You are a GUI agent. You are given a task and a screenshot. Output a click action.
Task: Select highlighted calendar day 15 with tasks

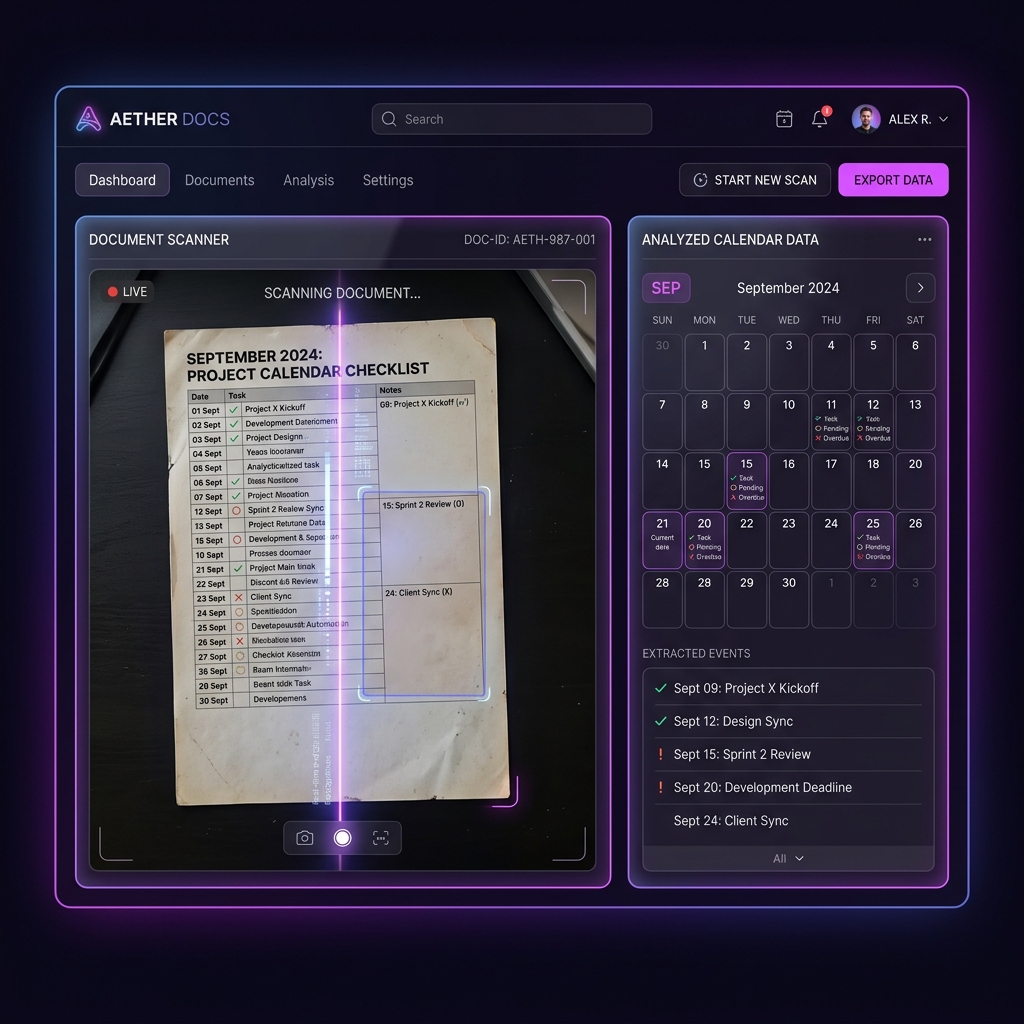coord(746,481)
